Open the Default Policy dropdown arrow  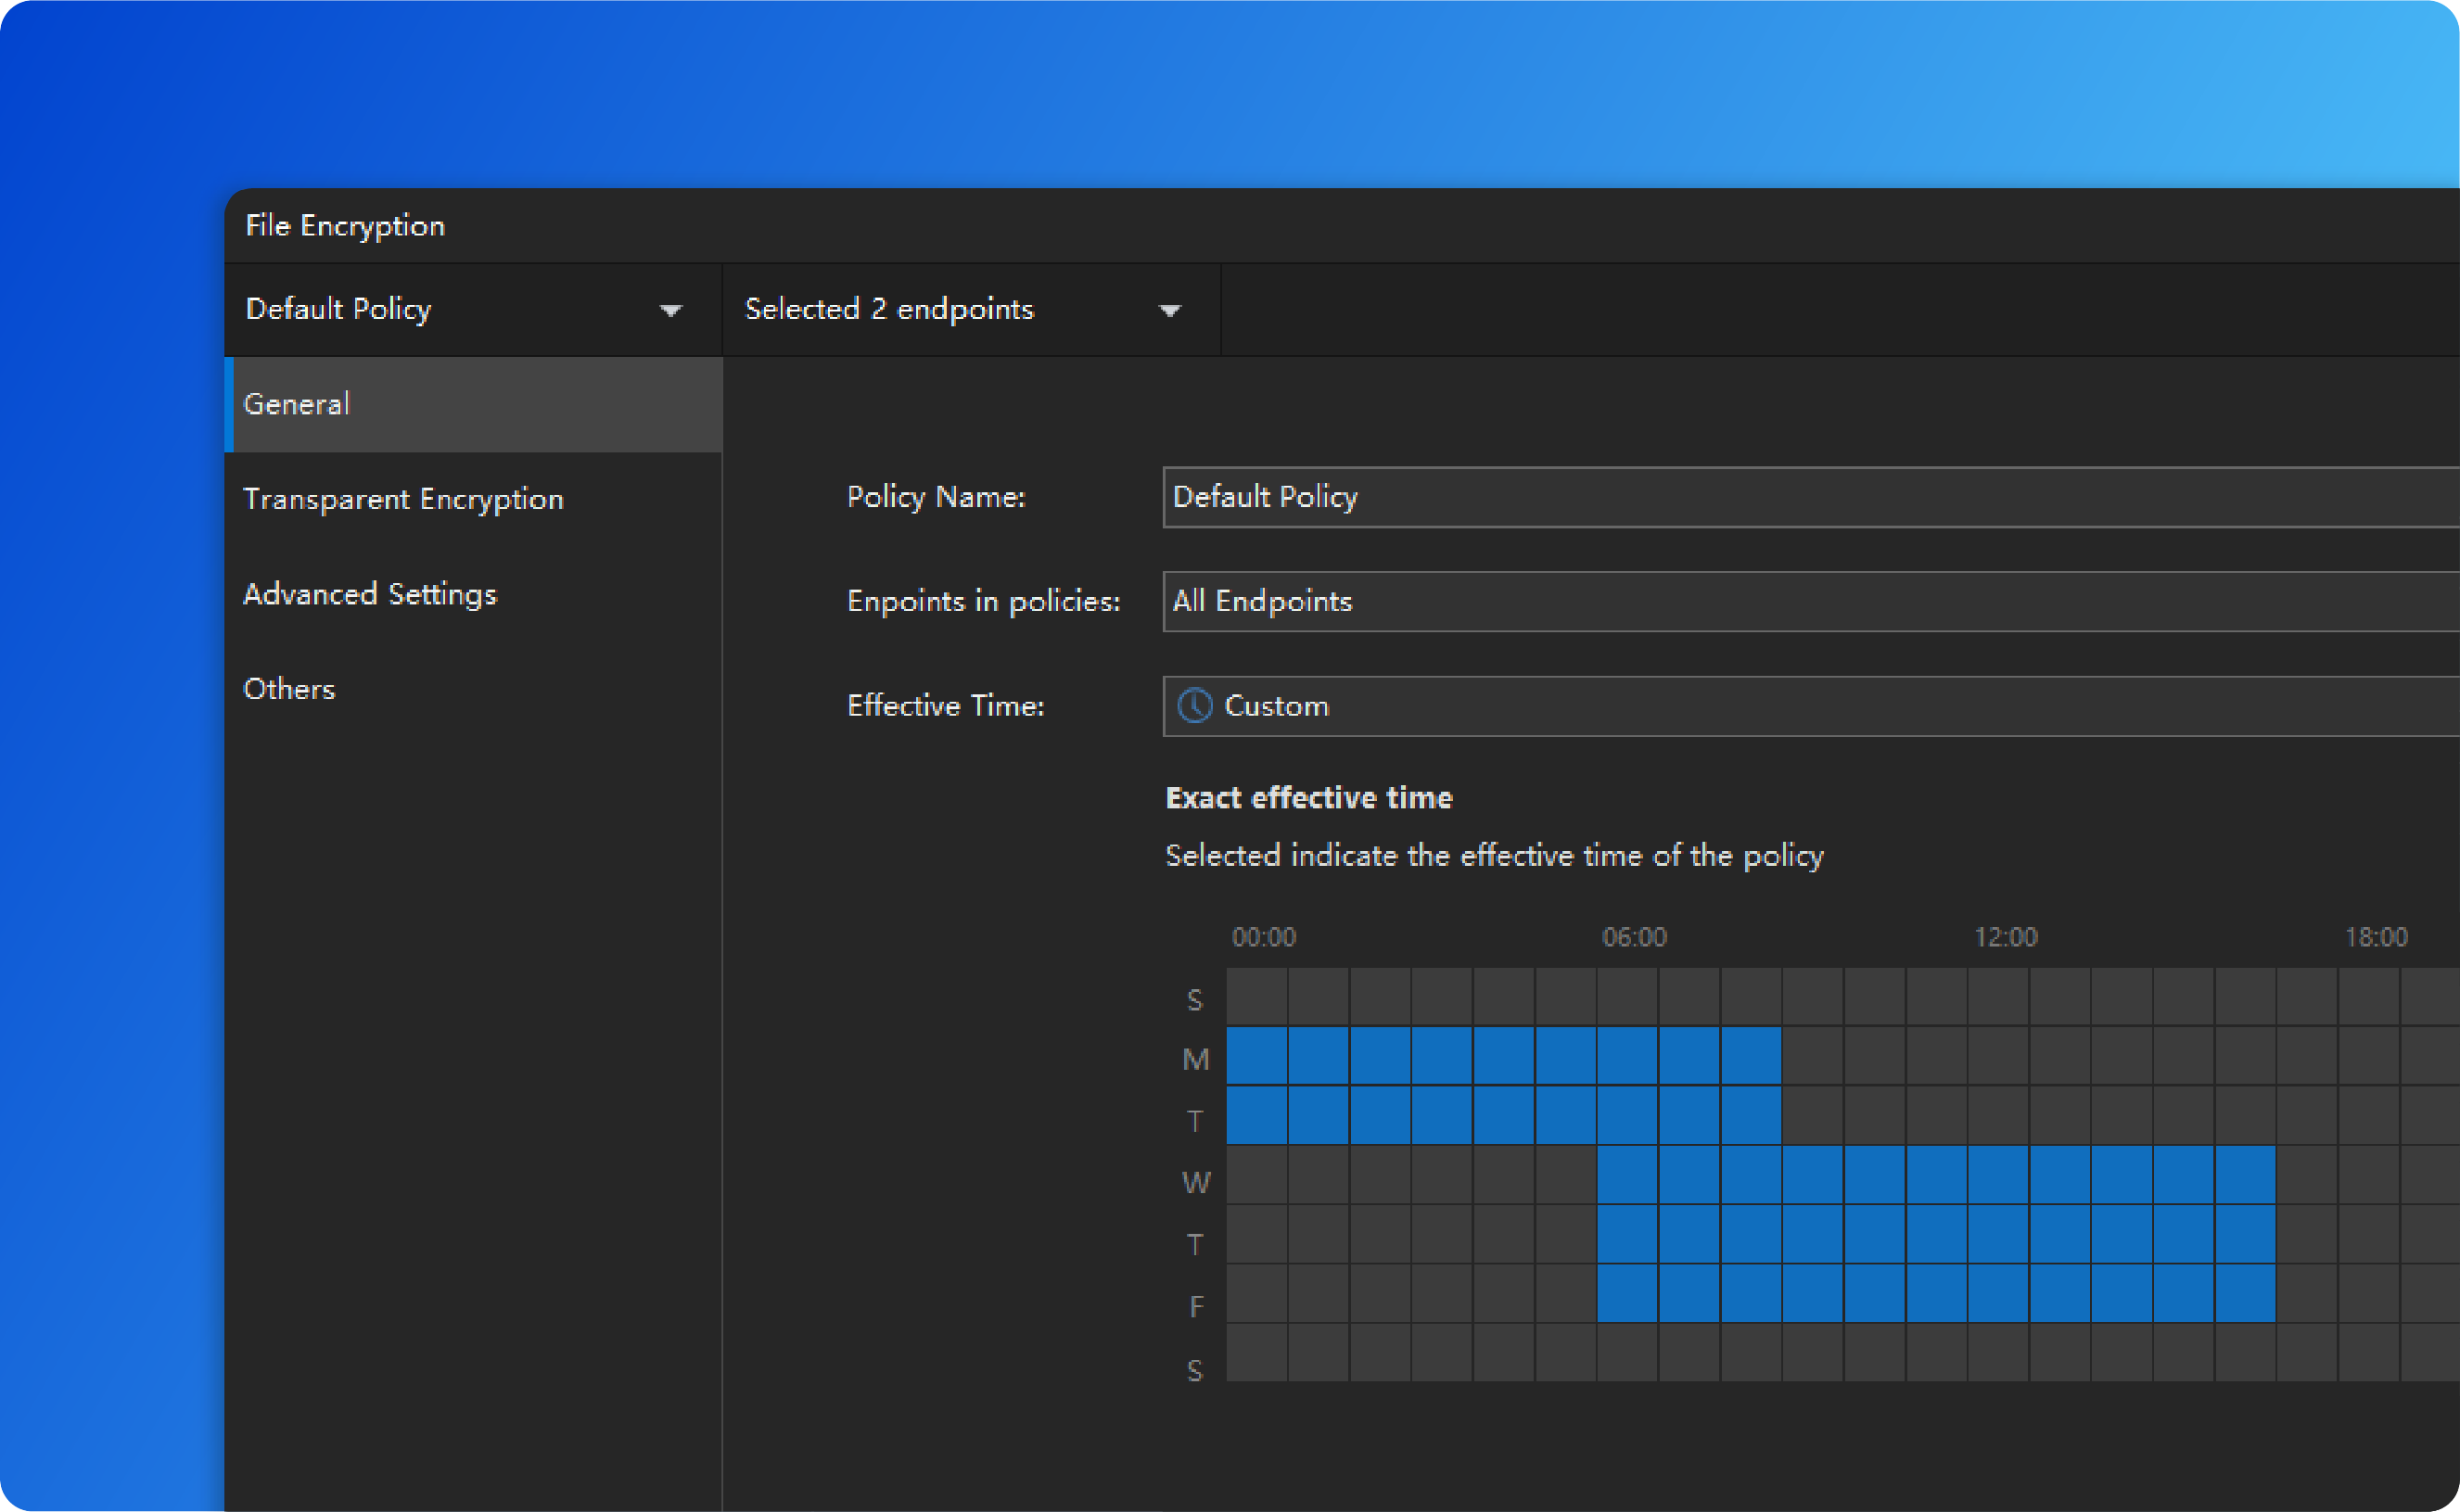[671, 311]
